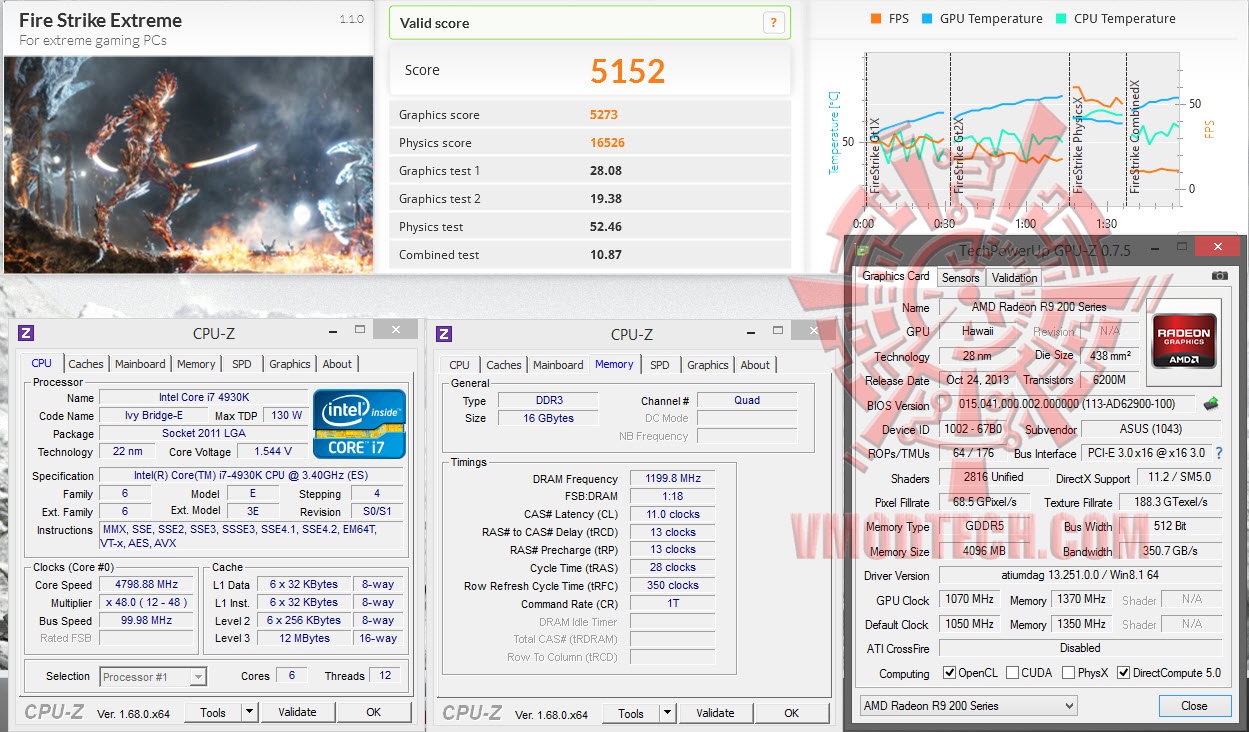
Task: Click OK in CPU-Z showing memory timings
Action: click(791, 713)
